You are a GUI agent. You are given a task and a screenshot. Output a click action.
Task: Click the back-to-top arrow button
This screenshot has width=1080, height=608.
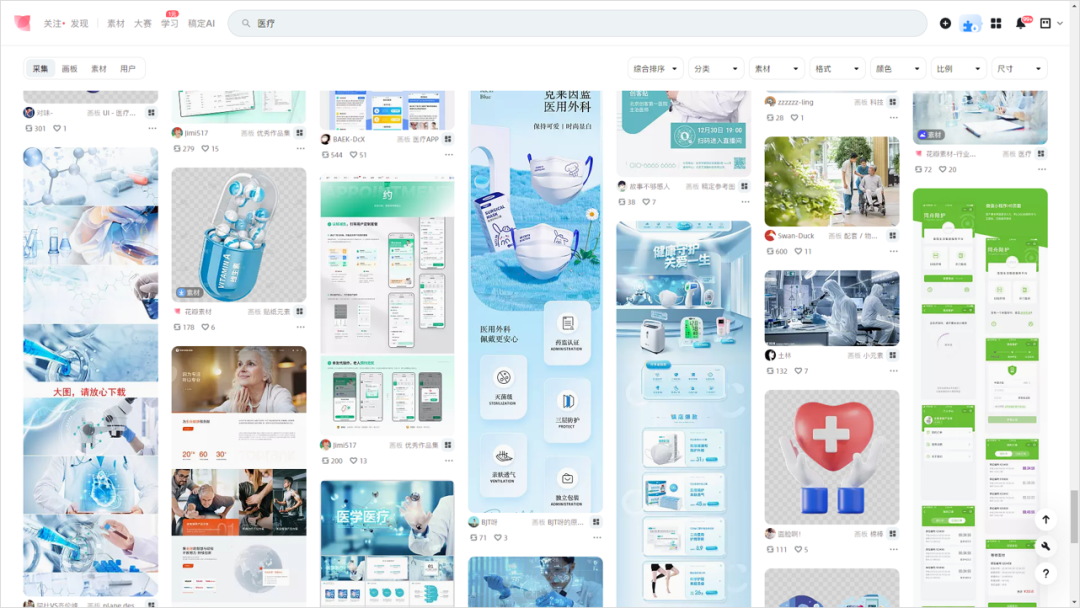tap(1046, 520)
